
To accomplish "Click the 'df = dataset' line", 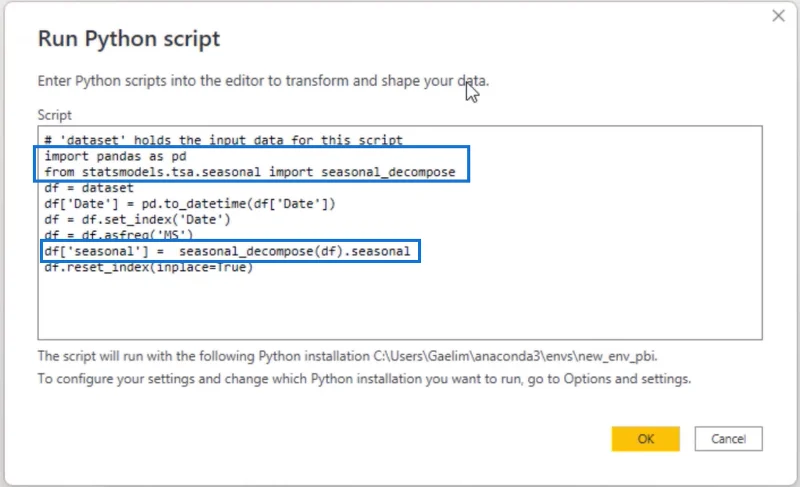I will click(x=89, y=188).
